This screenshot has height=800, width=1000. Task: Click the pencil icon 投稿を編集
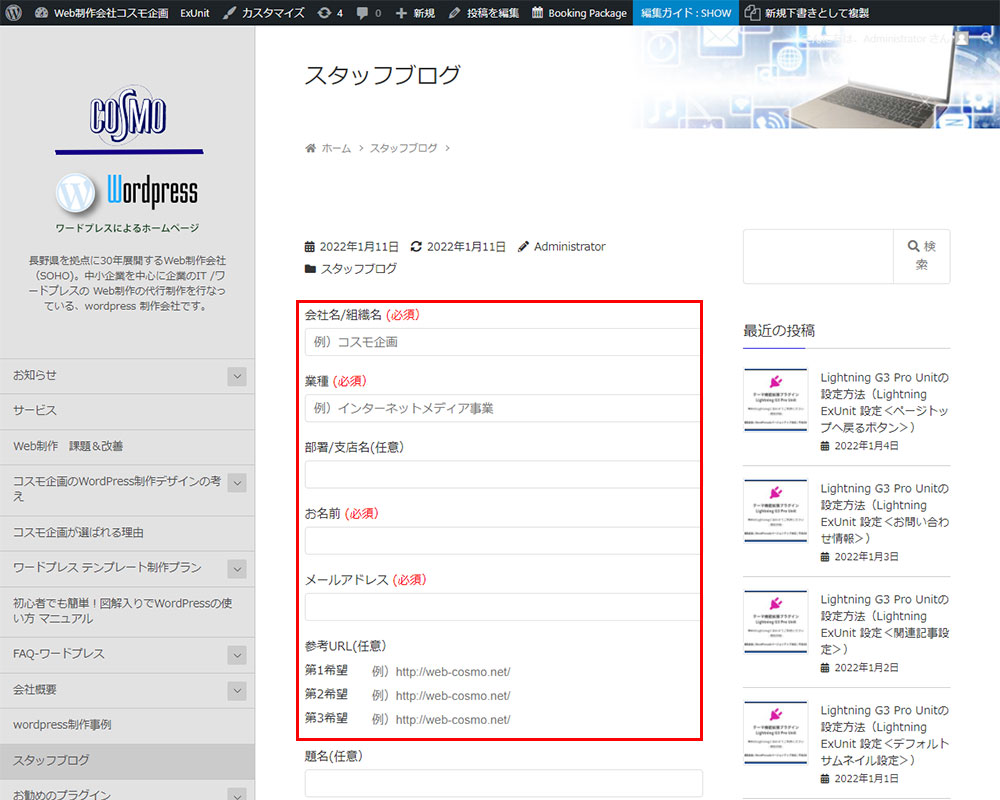(x=455, y=13)
